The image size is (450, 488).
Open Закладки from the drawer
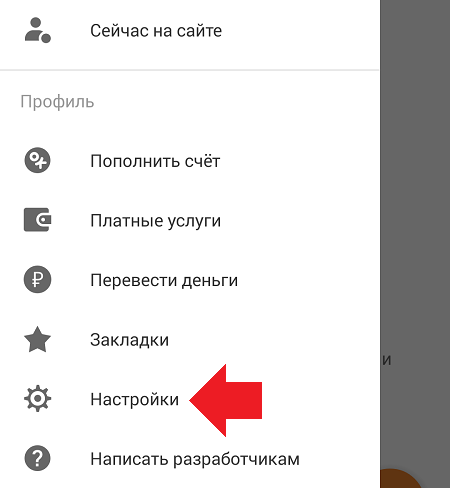click(189, 340)
